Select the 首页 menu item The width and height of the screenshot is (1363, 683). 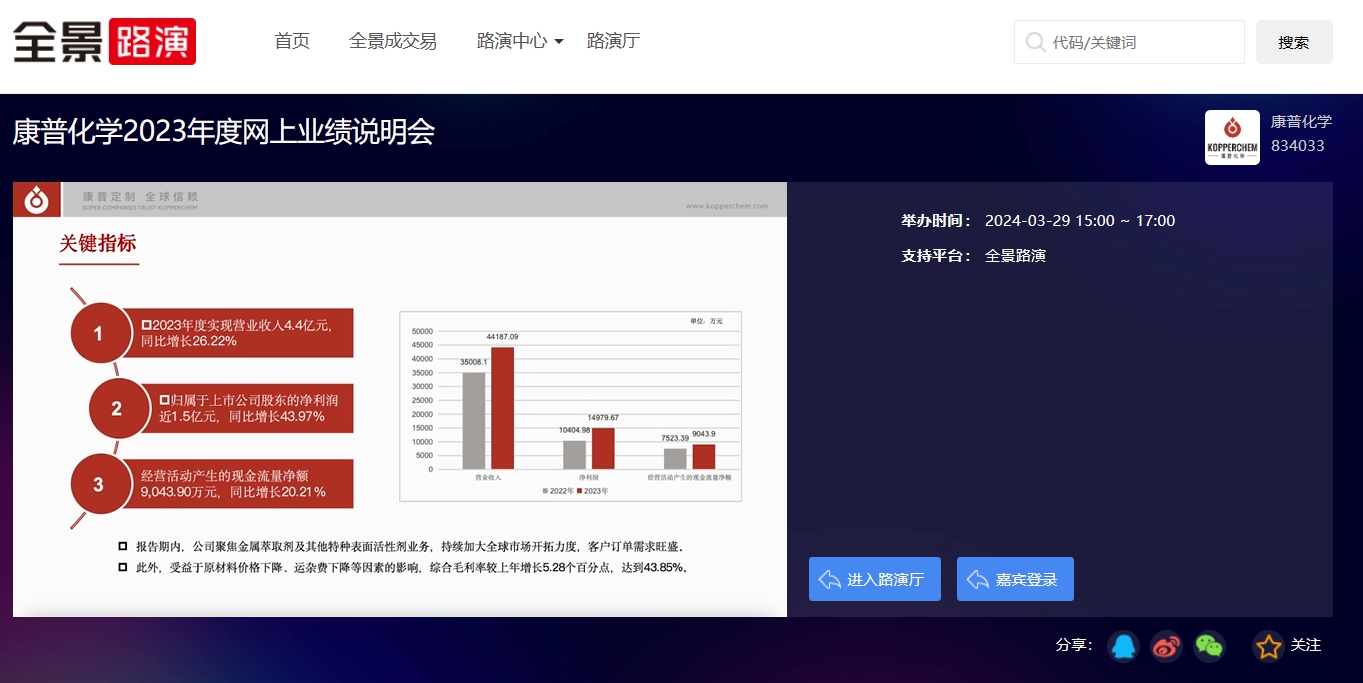(291, 41)
